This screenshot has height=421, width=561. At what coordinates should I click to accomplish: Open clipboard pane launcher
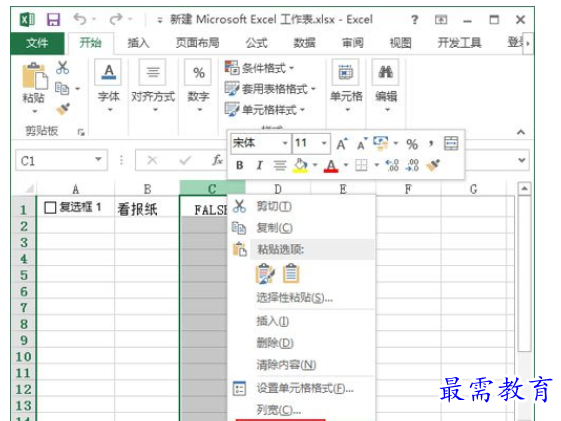pos(81,132)
